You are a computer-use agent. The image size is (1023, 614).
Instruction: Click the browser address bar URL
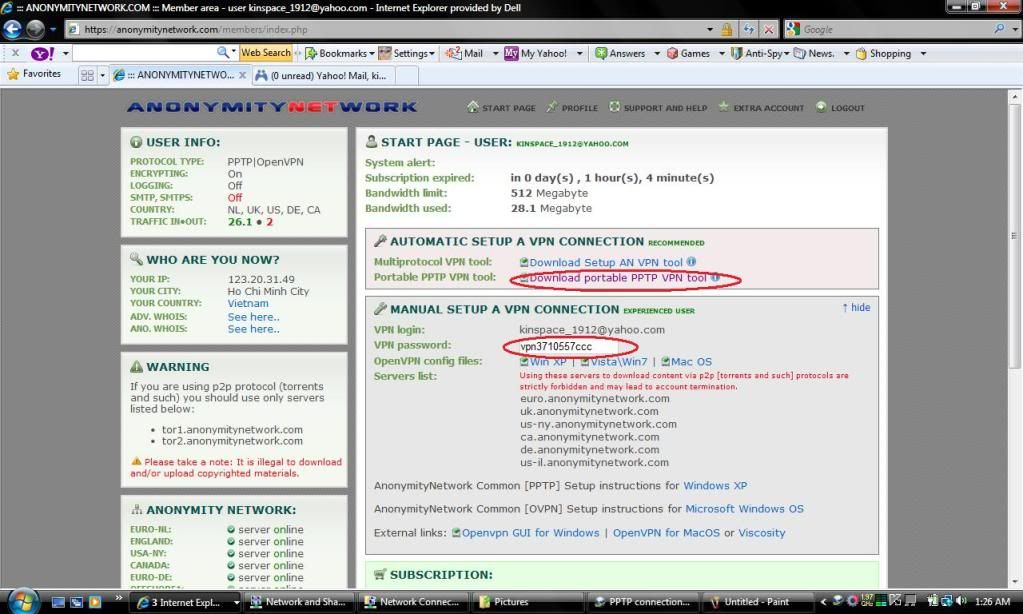click(x=196, y=29)
